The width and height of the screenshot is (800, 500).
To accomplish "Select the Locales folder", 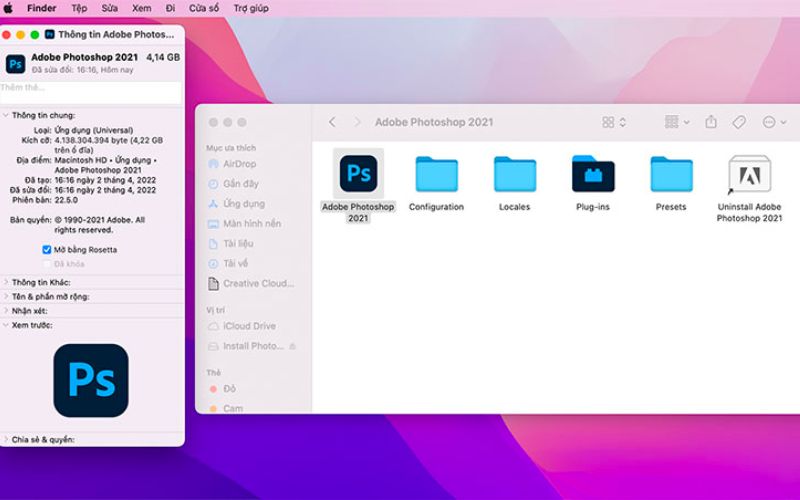I will pyautogui.click(x=514, y=173).
